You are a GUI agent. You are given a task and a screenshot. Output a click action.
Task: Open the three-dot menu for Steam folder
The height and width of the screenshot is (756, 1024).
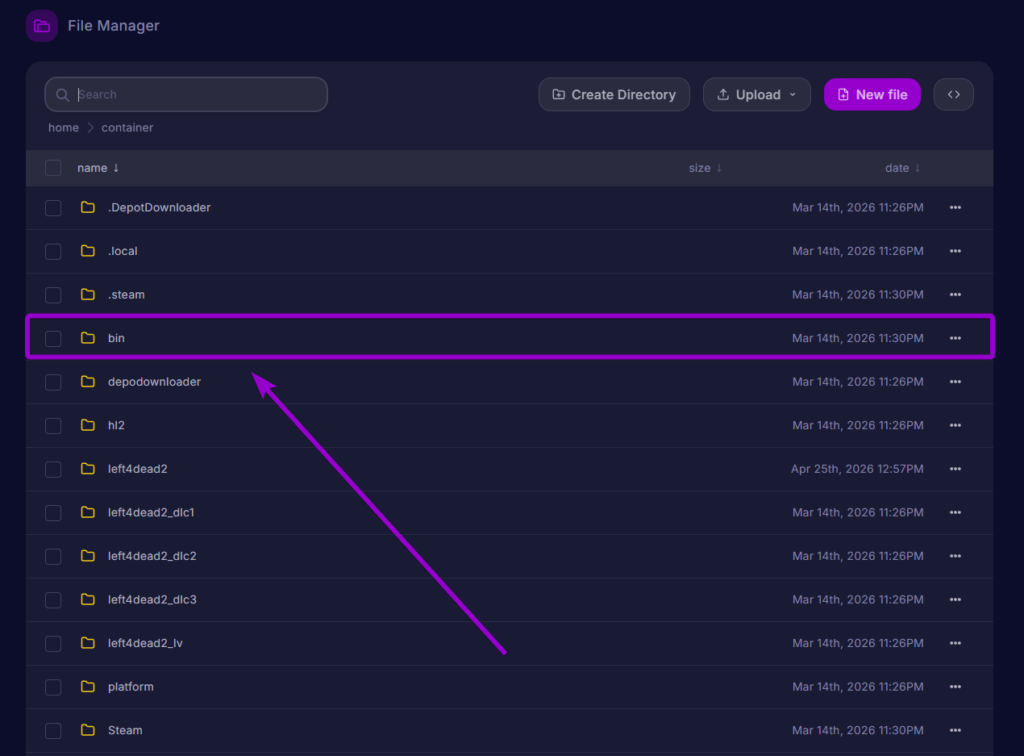pos(955,730)
